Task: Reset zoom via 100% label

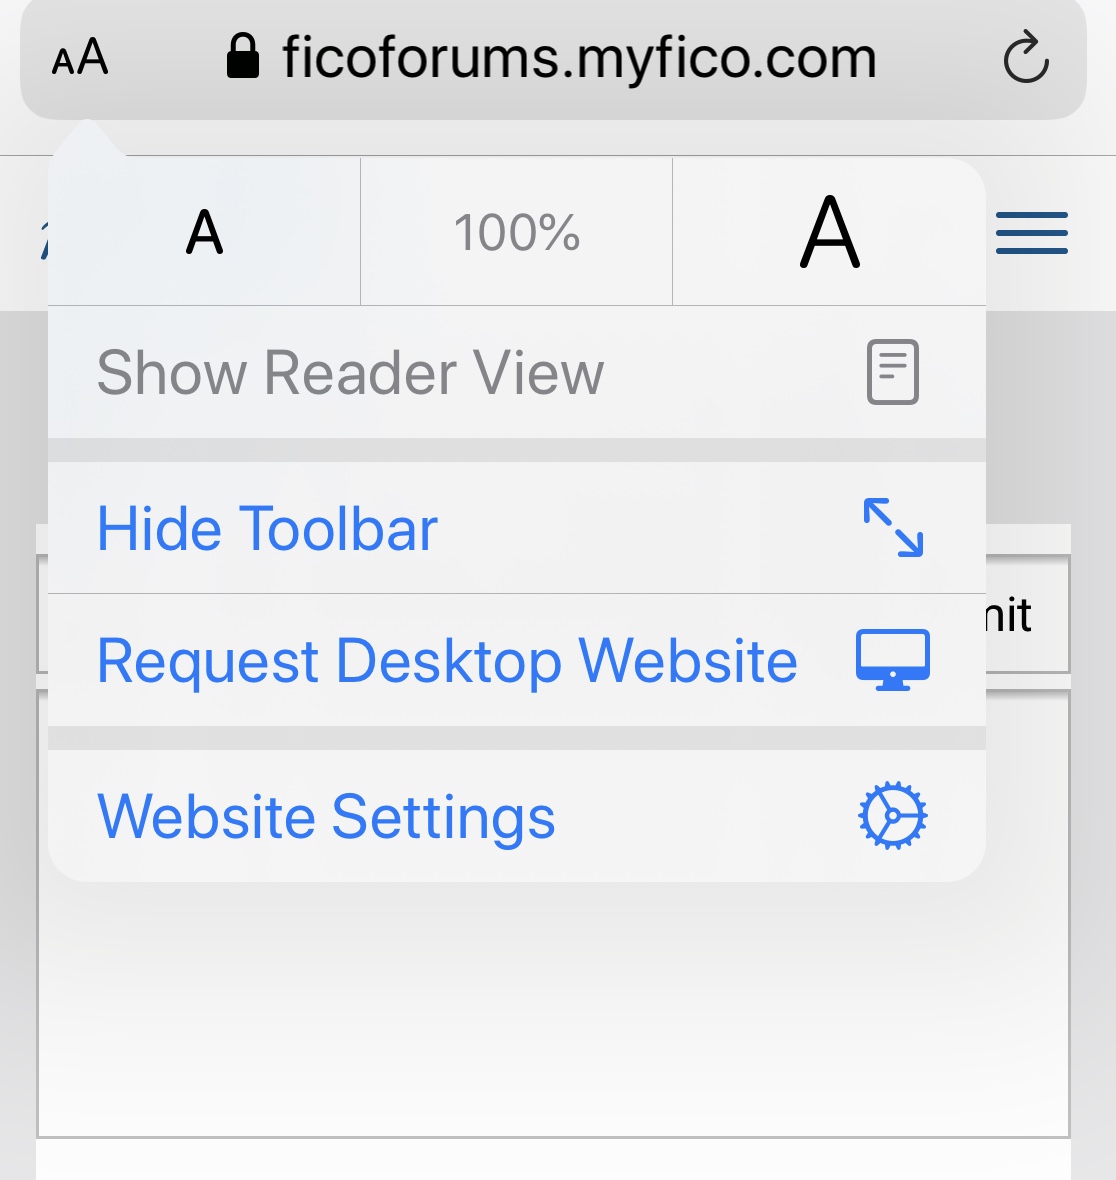Action: click(x=516, y=232)
